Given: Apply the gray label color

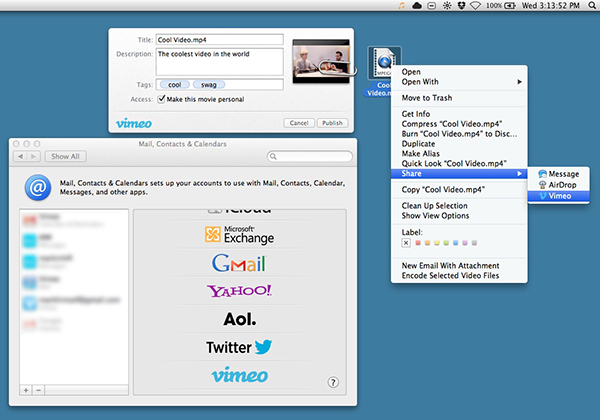Looking at the screenshot, I should [474, 243].
